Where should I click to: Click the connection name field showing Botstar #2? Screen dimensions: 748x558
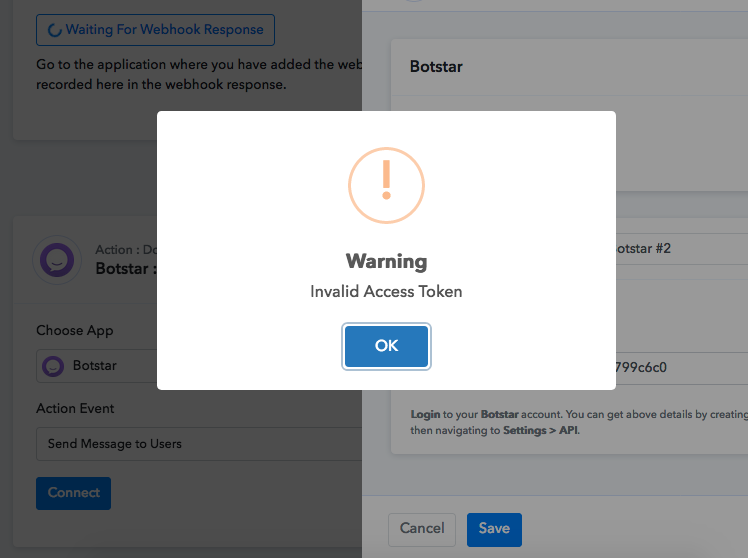[x=682, y=248]
